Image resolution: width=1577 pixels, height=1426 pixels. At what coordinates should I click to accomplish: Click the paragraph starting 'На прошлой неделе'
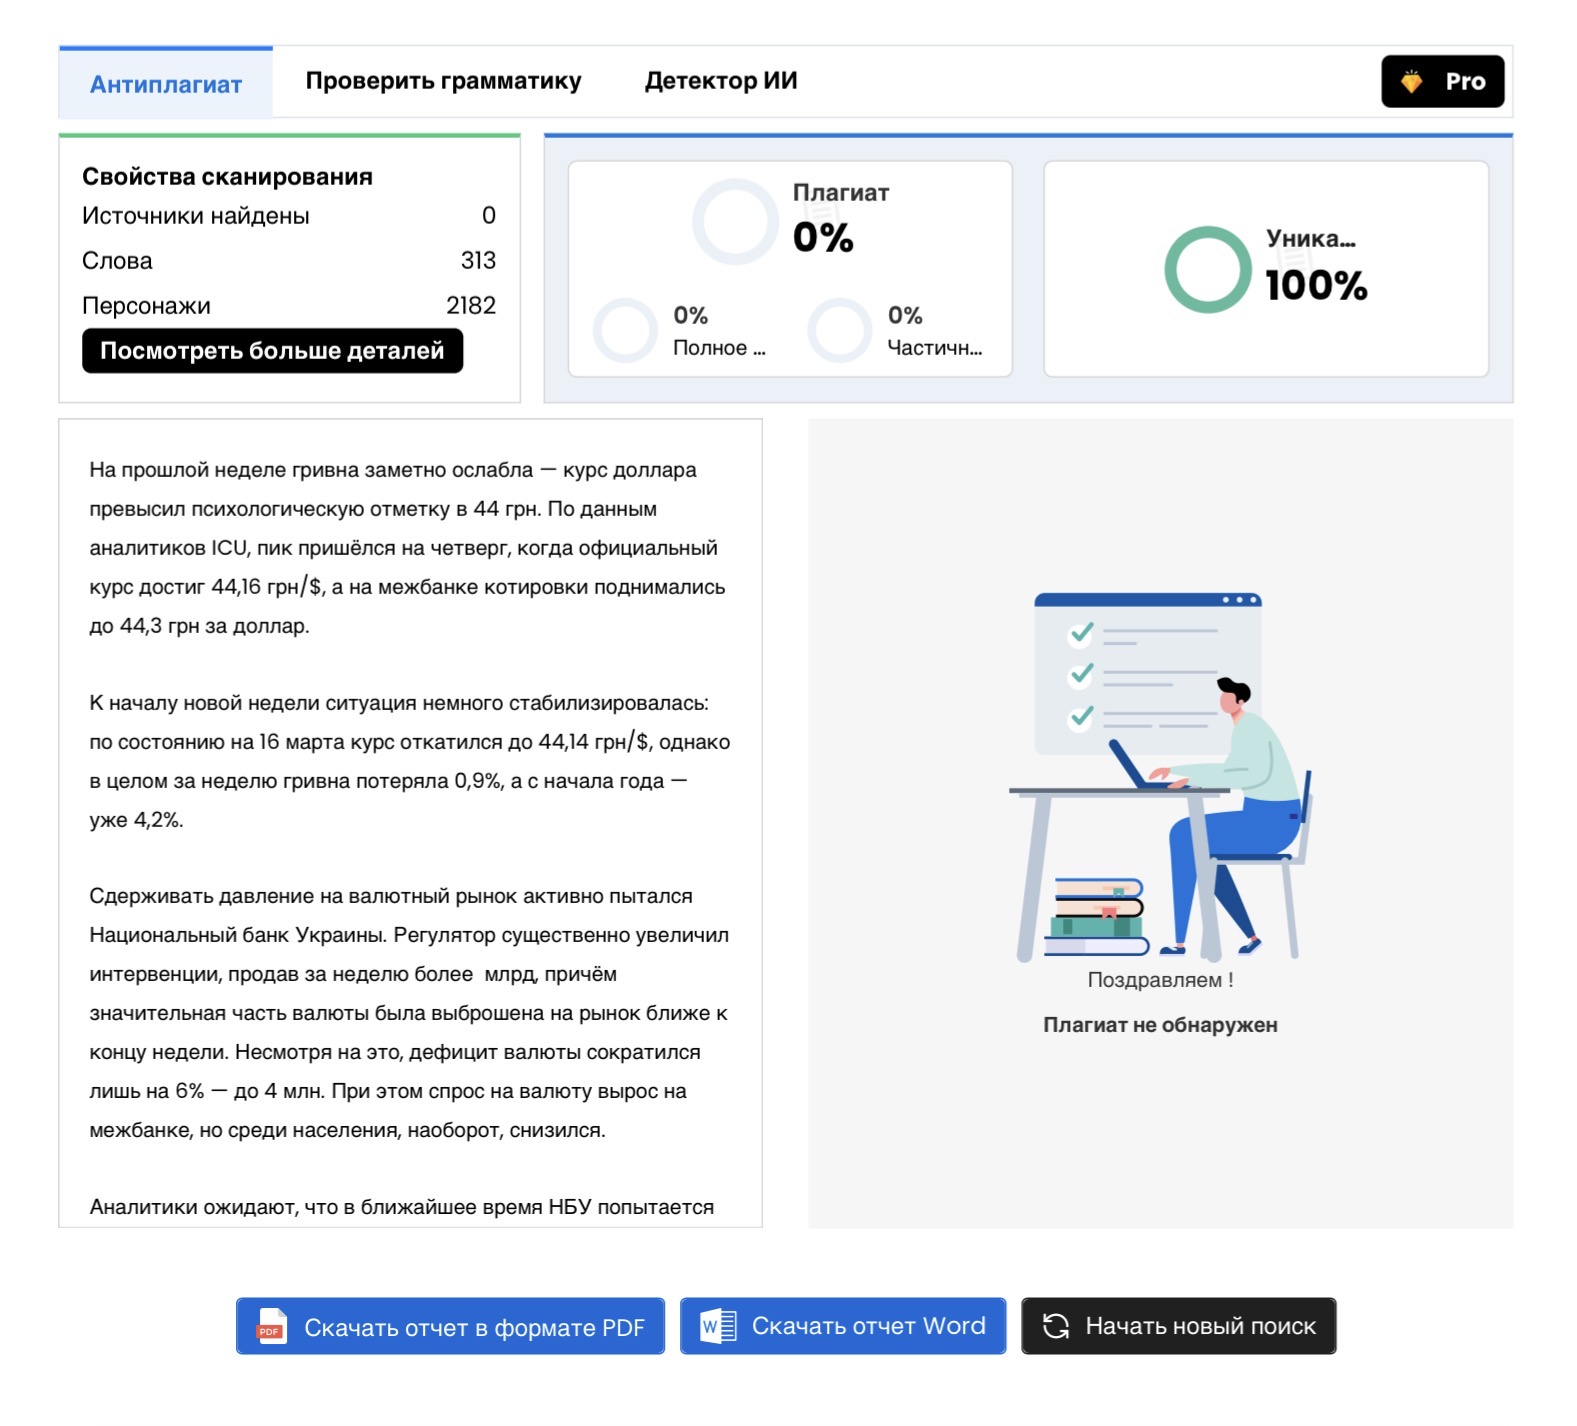[x=409, y=548]
